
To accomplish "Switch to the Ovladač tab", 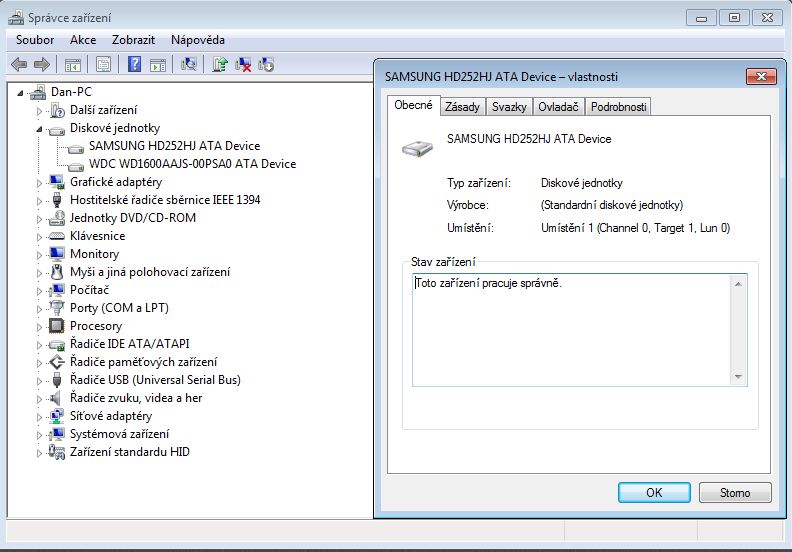I will click(x=558, y=107).
